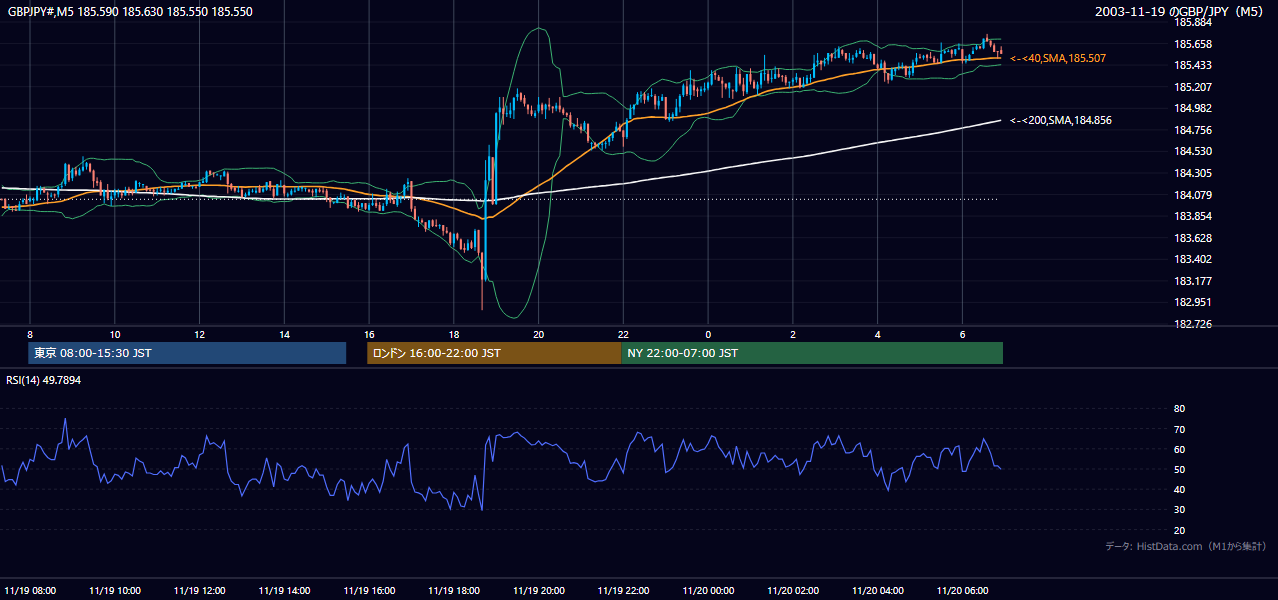
Task: Click RSI axis level 60
Action: 1179,449
